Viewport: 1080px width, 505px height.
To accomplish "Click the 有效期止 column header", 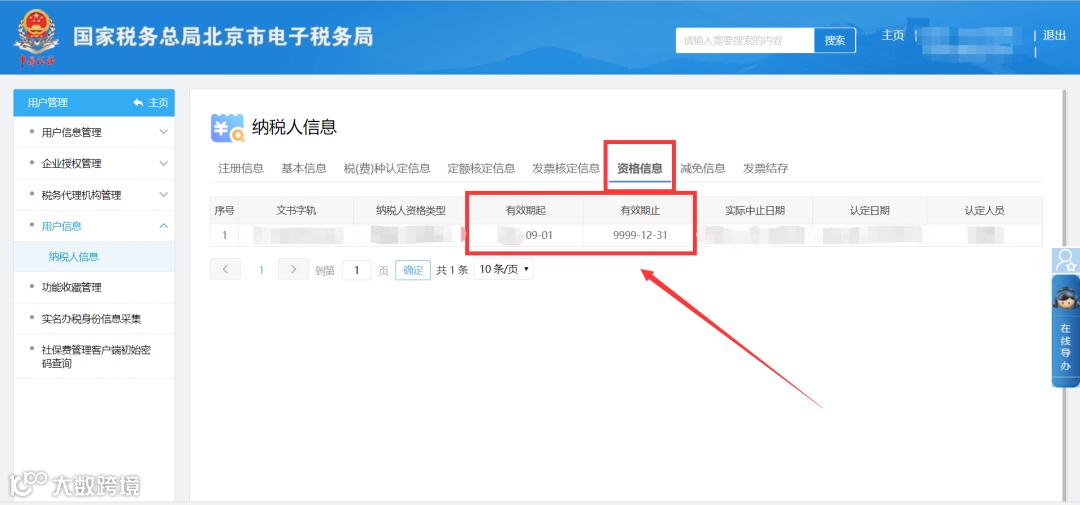I will (640, 210).
